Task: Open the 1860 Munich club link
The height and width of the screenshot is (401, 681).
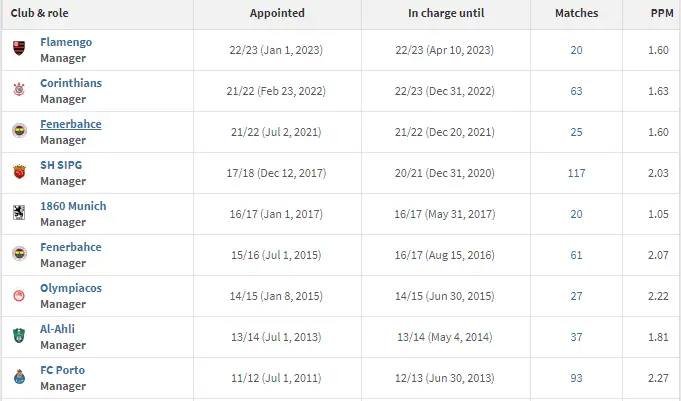Action: 73,206
